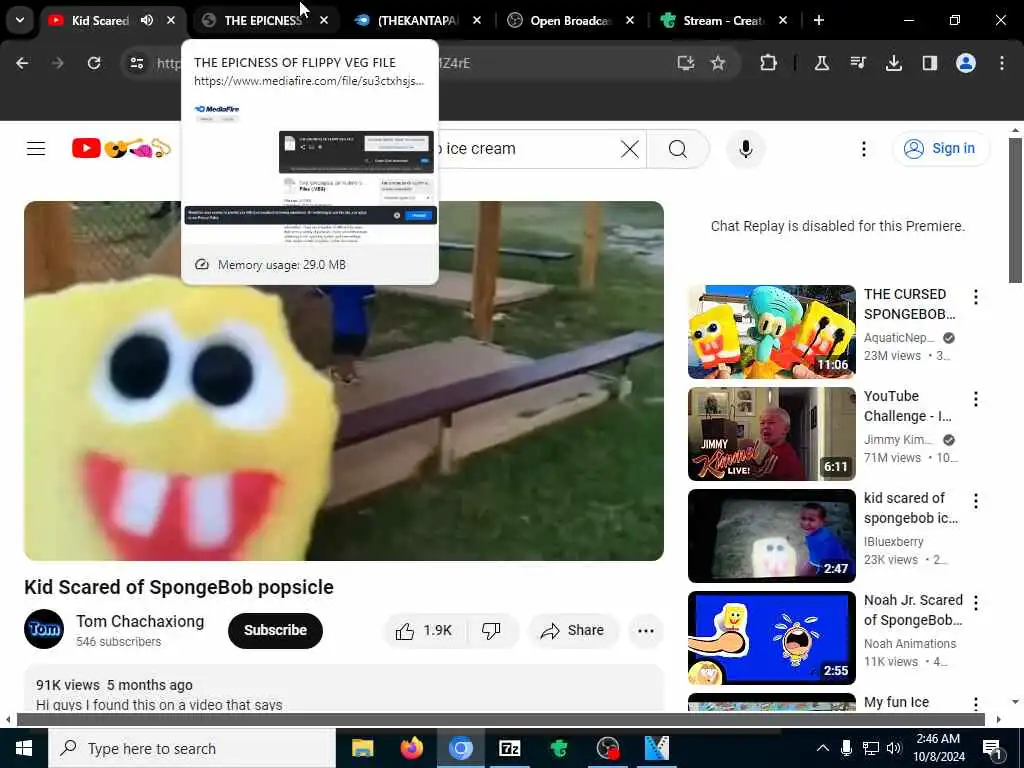
Task: Click the horizontal page scrollbar
Action: tap(501, 720)
